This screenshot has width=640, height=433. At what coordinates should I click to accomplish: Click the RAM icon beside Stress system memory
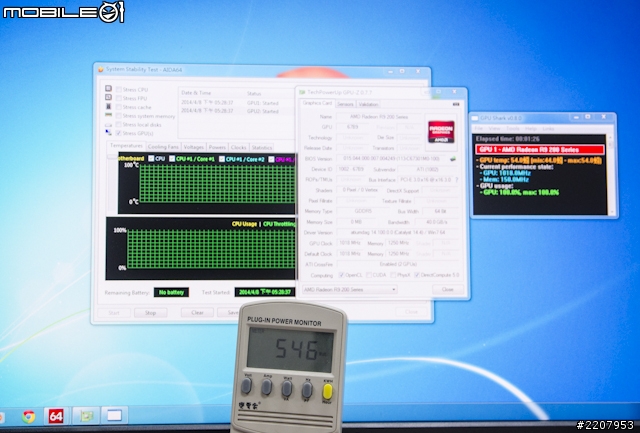108,115
